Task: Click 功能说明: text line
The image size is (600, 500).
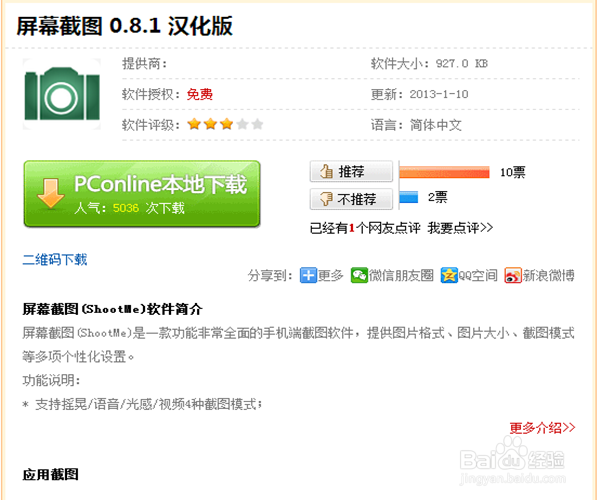Action: pyautogui.click(x=51, y=380)
